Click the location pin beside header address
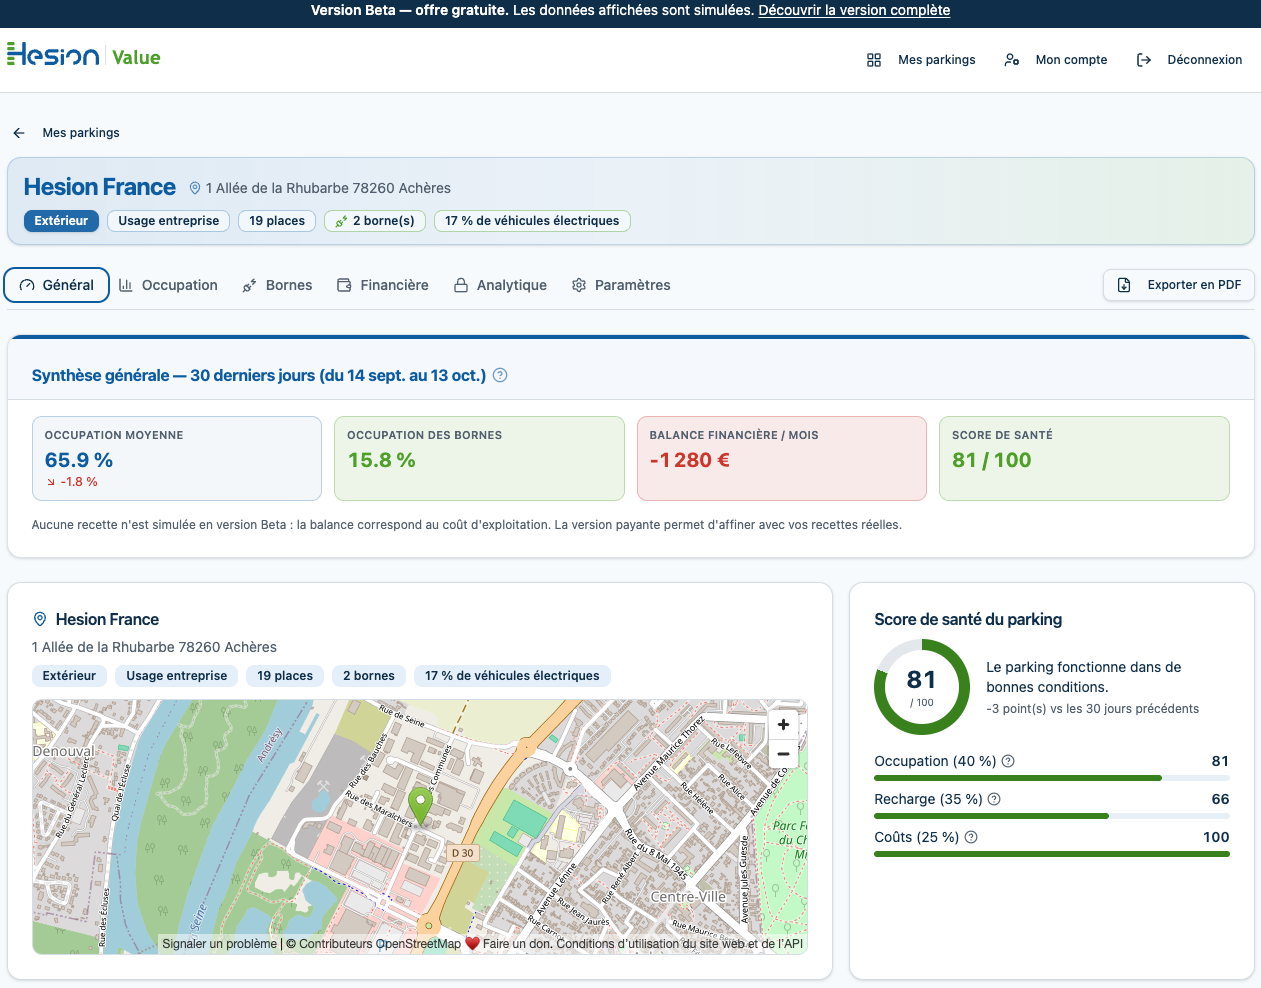The width and height of the screenshot is (1261, 988). [x=195, y=188]
